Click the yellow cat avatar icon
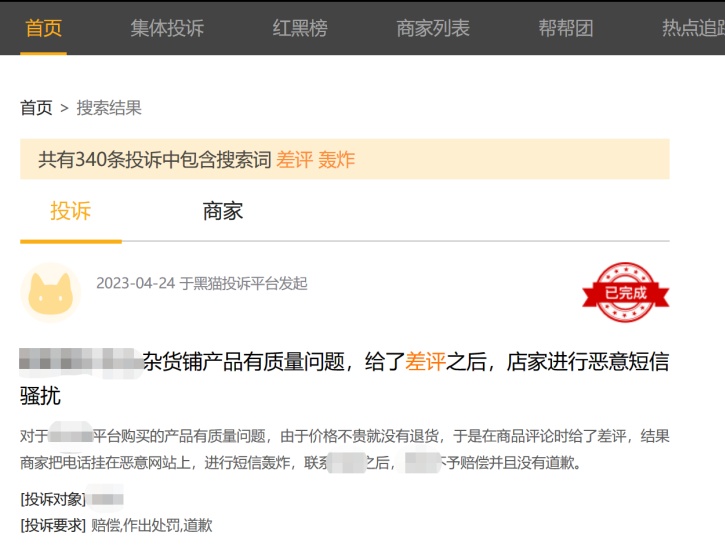The image size is (725, 558). click(x=50, y=293)
